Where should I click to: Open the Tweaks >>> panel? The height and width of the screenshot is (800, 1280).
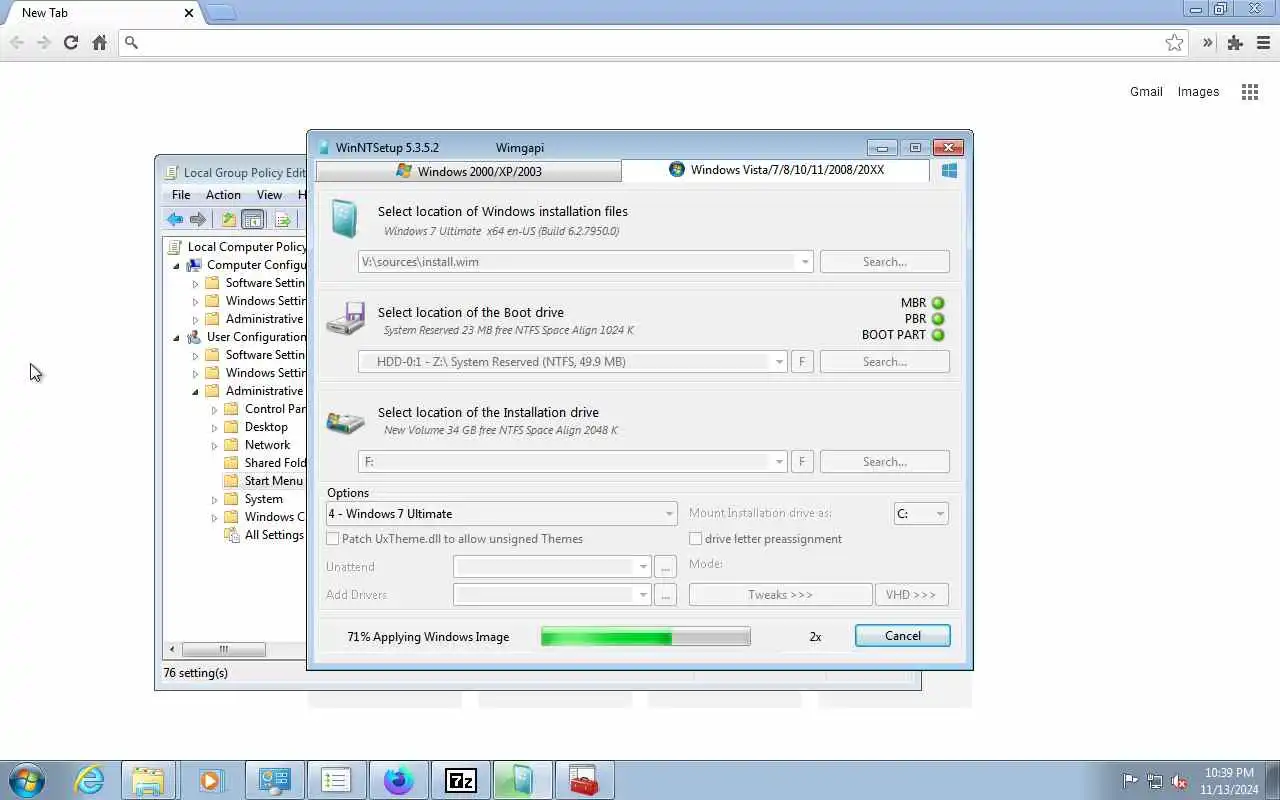[x=780, y=595]
